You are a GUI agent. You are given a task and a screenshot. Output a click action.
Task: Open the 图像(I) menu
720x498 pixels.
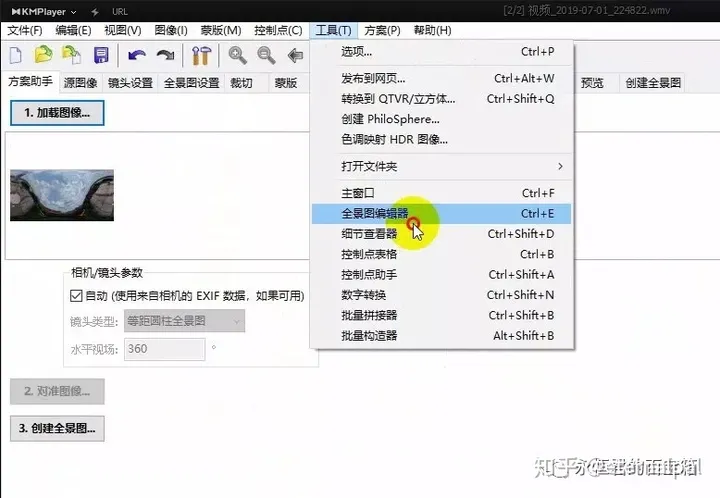pos(171,30)
